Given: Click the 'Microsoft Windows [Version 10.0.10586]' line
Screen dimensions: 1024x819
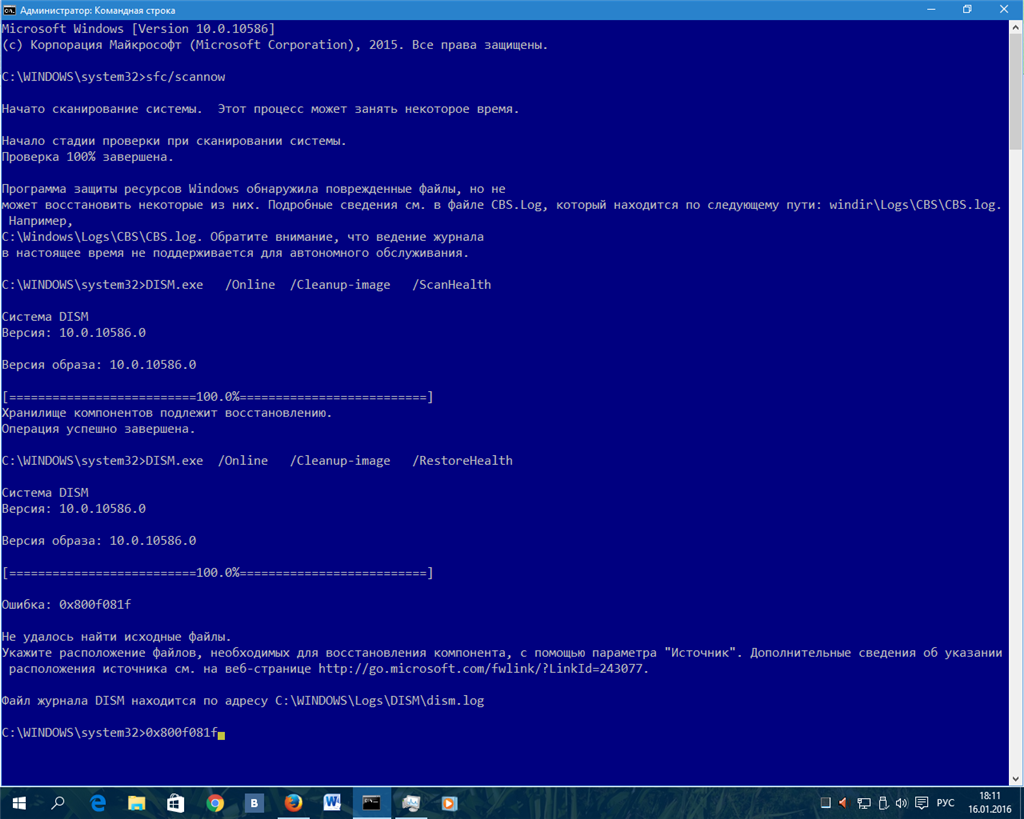Looking at the screenshot, I should (138, 29).
